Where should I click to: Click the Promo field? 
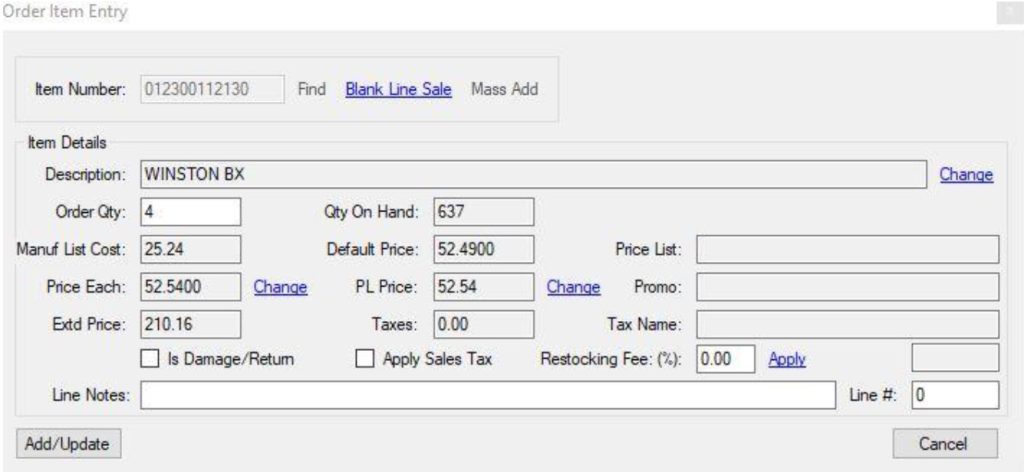(848, 287)
